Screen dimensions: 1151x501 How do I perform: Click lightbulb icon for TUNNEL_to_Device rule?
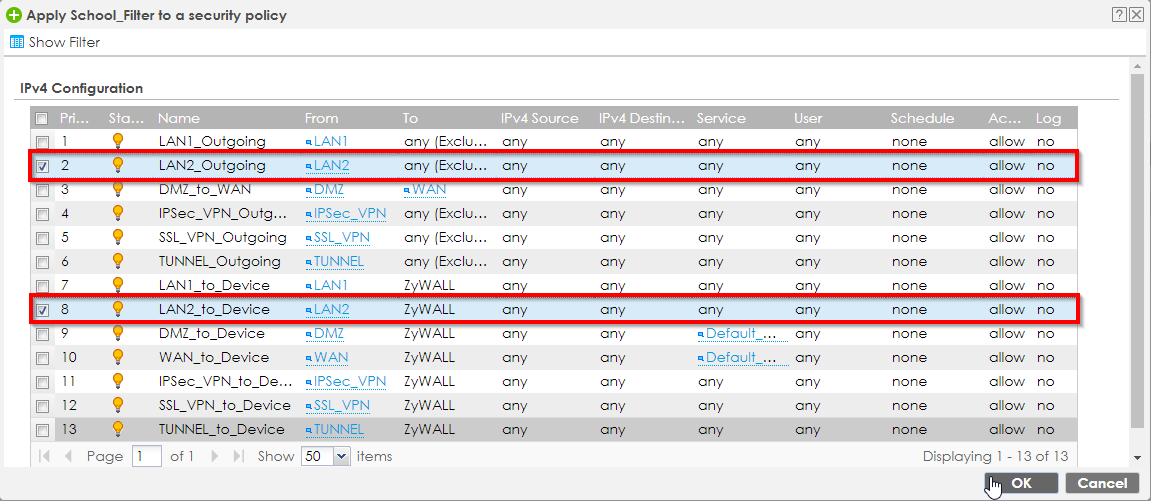click(x=117, y=429)
